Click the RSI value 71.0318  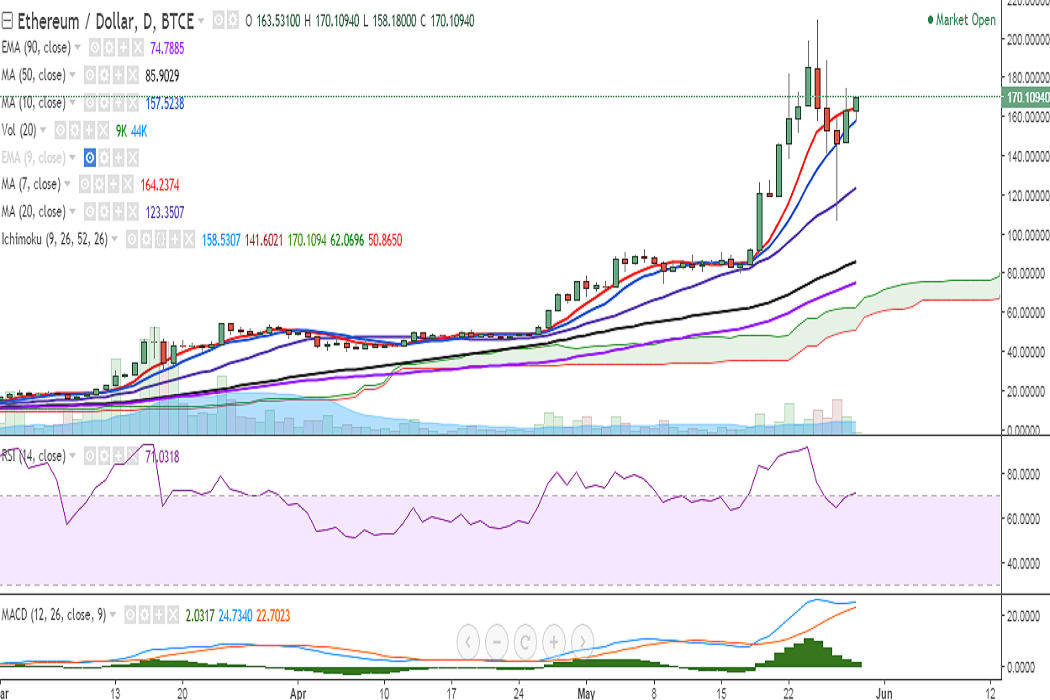click(x=162, y=457)
